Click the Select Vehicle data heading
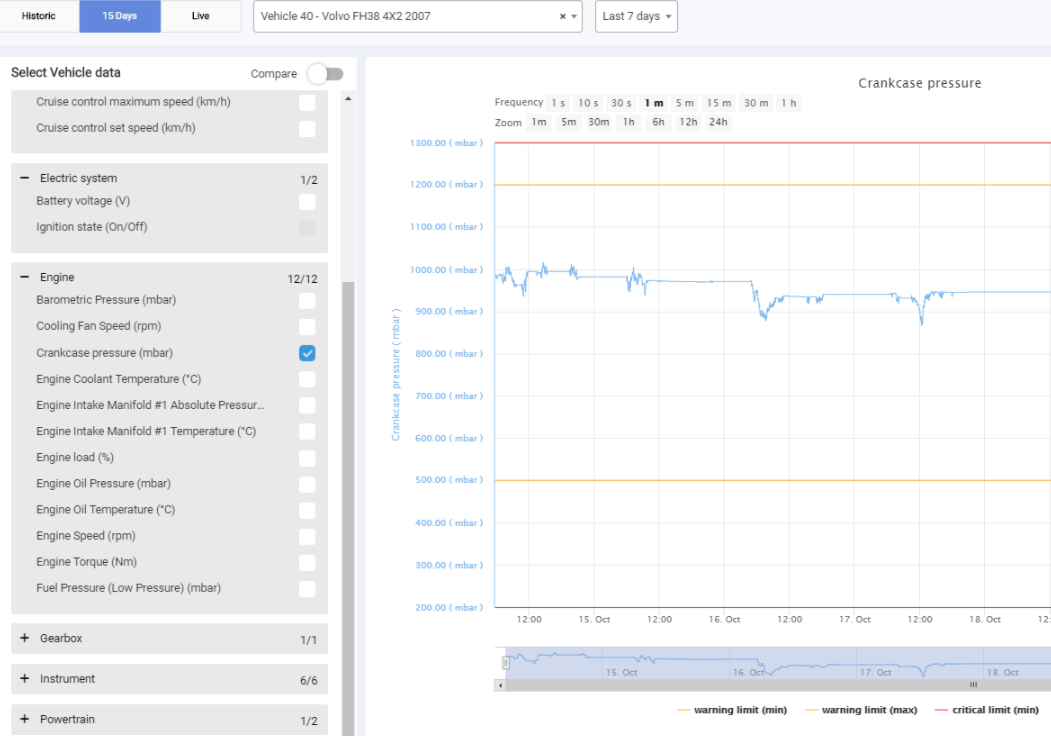The image size is (1051, 736). [x=66, y=72]
